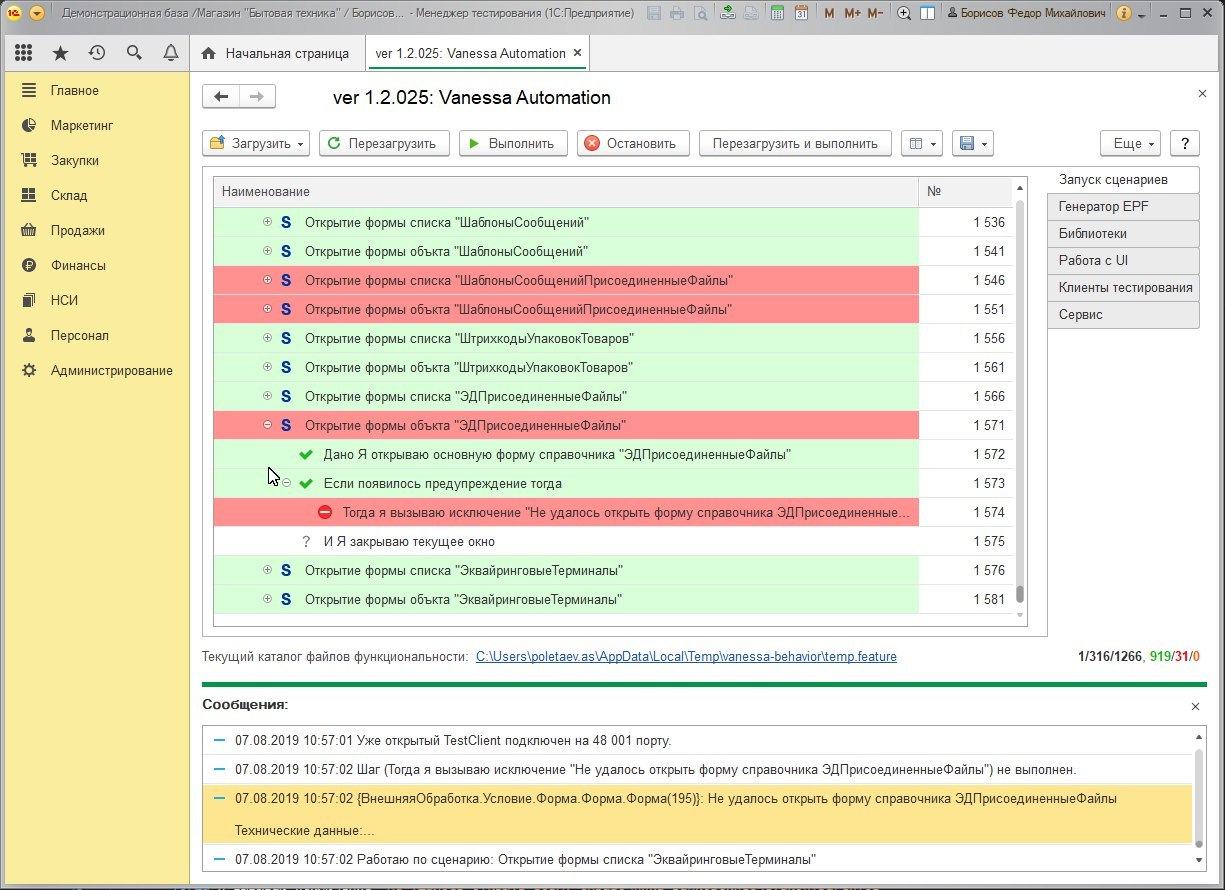
Task: Click the M+ memory button
Action: tap(852, 14)
